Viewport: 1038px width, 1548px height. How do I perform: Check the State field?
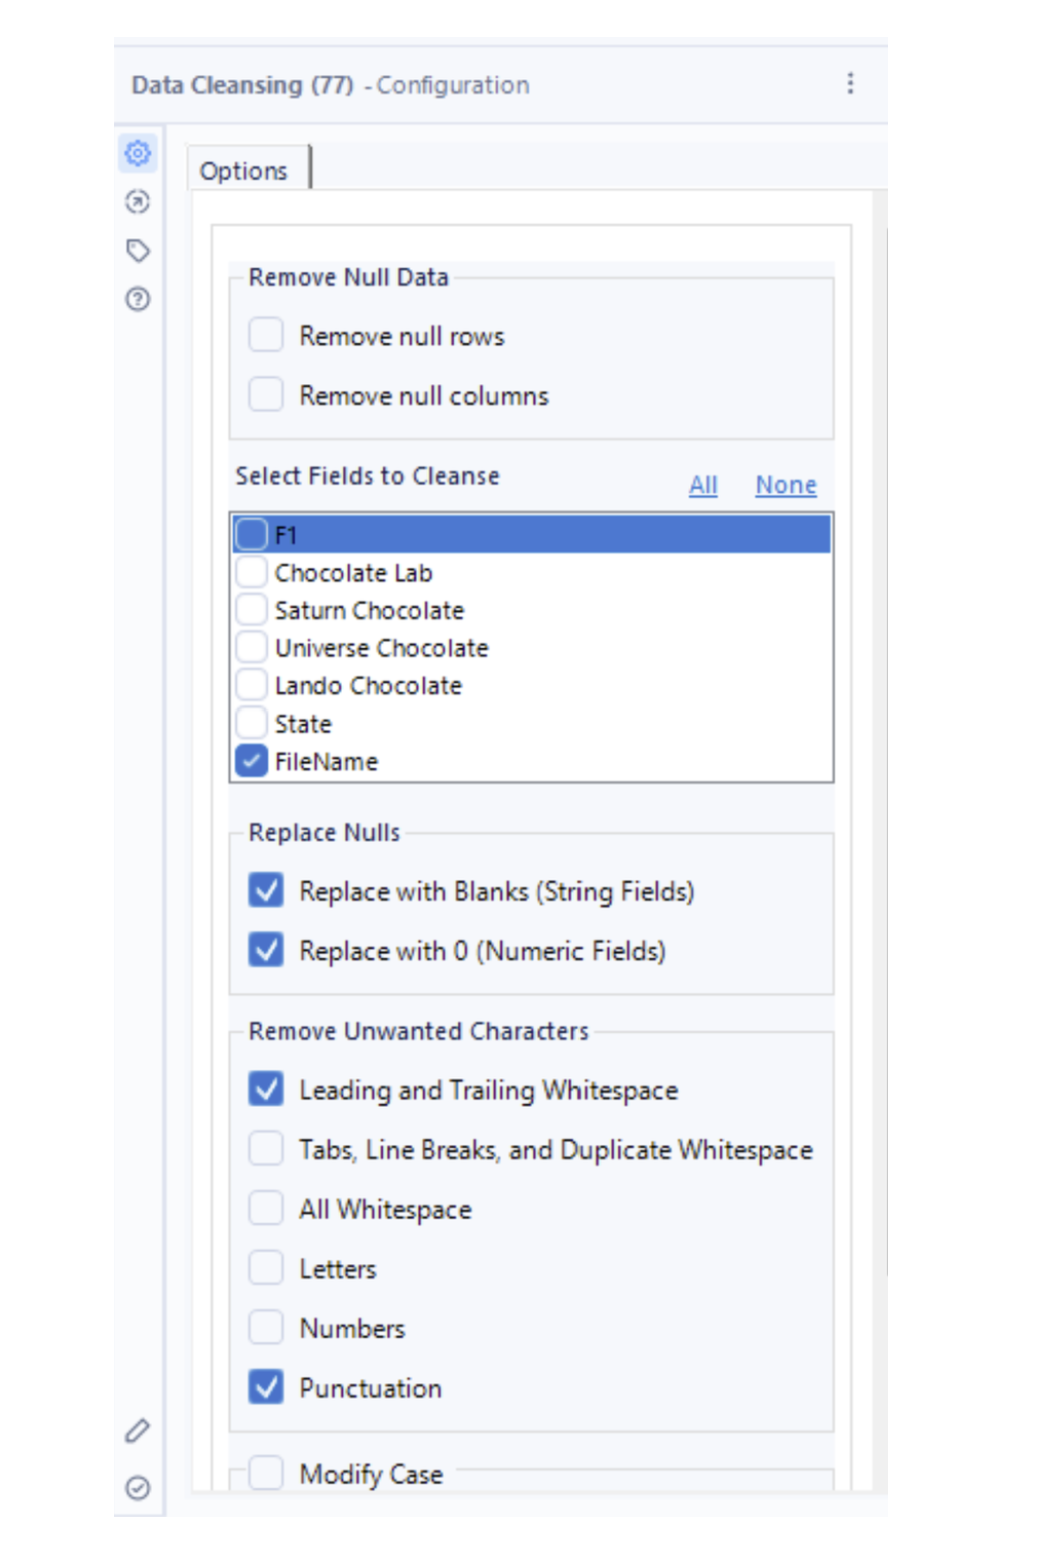point(252,723)
